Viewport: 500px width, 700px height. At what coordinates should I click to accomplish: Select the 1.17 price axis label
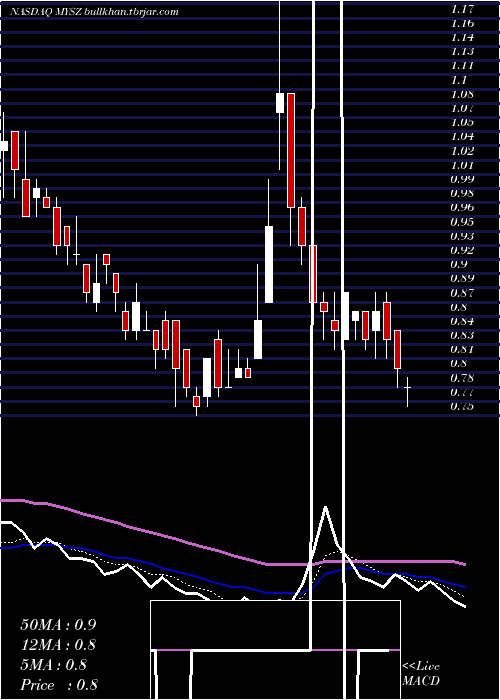(462, 8)
